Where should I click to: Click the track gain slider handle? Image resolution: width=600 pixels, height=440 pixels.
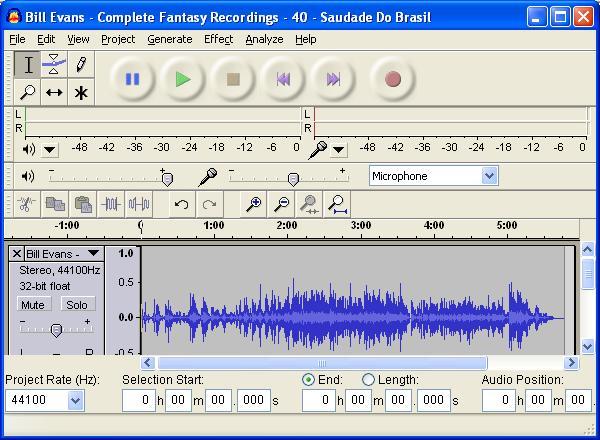pos(56,330)
